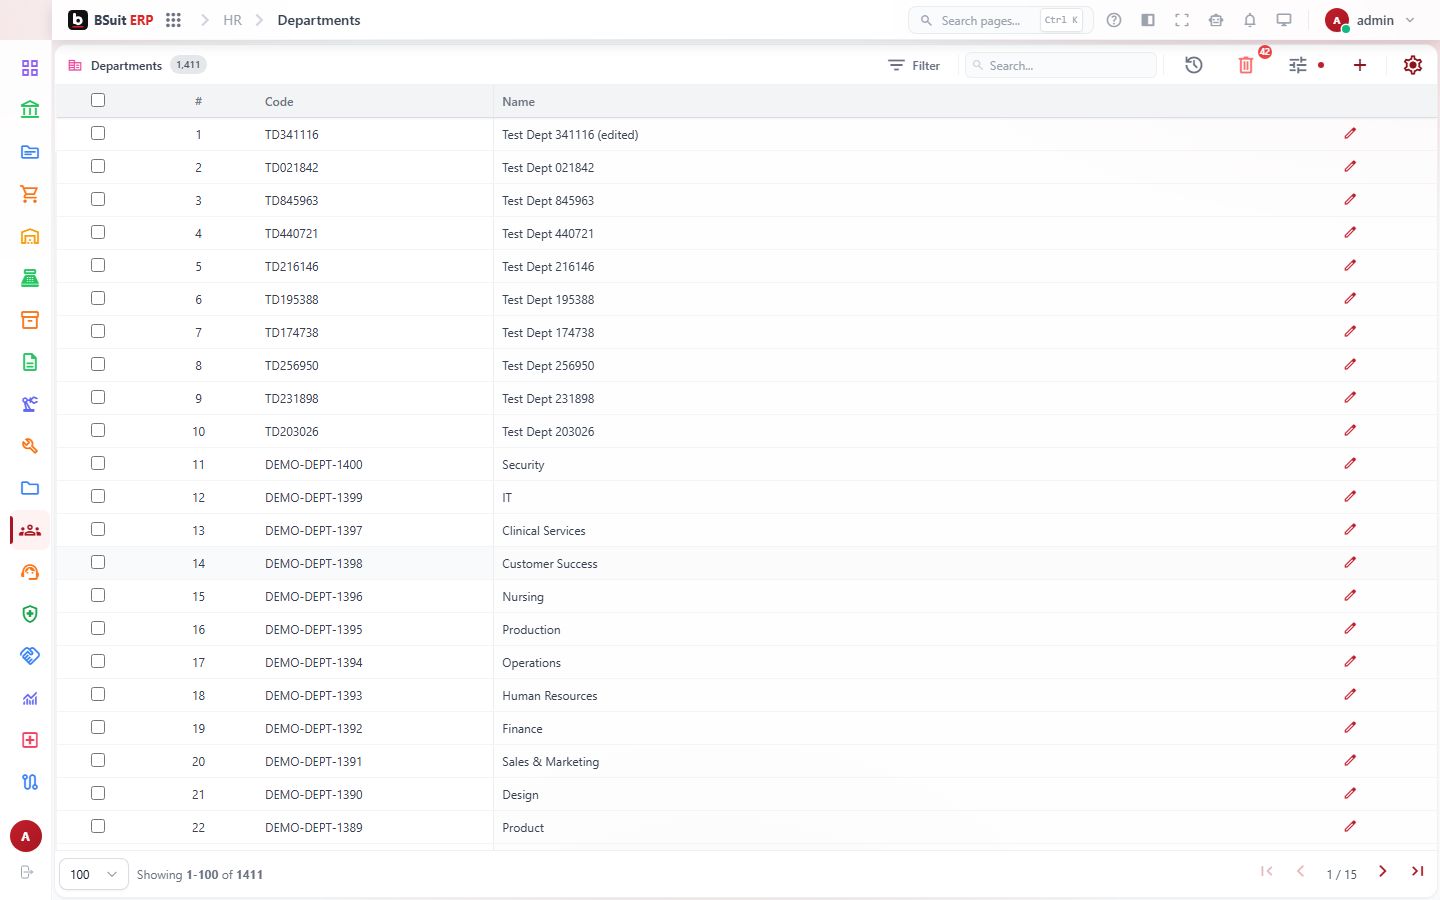Tick the checkbox for Clinical Services
The image size is (1440, 900).
(x=98, y=529)
